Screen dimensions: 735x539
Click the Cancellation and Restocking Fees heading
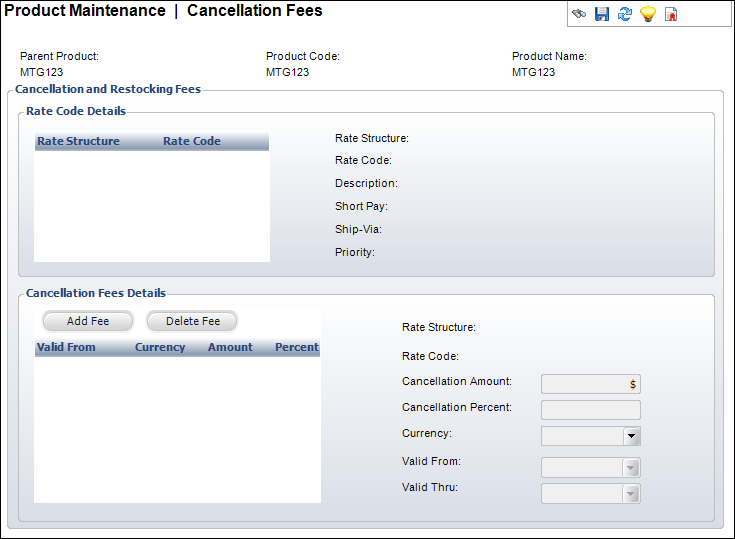click(108, 89)
